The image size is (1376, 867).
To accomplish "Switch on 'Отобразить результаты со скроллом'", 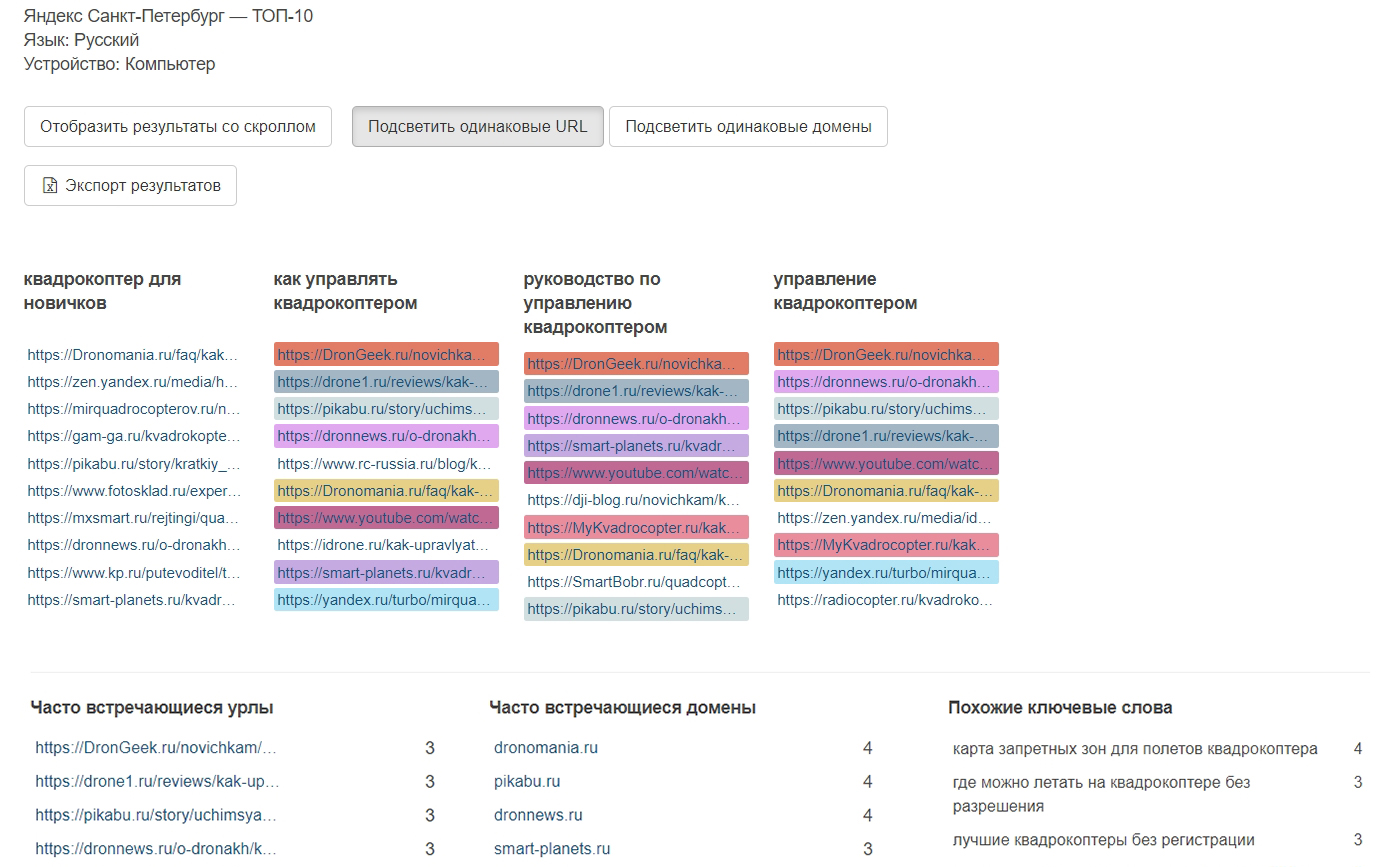I will (x=178, y=127).
